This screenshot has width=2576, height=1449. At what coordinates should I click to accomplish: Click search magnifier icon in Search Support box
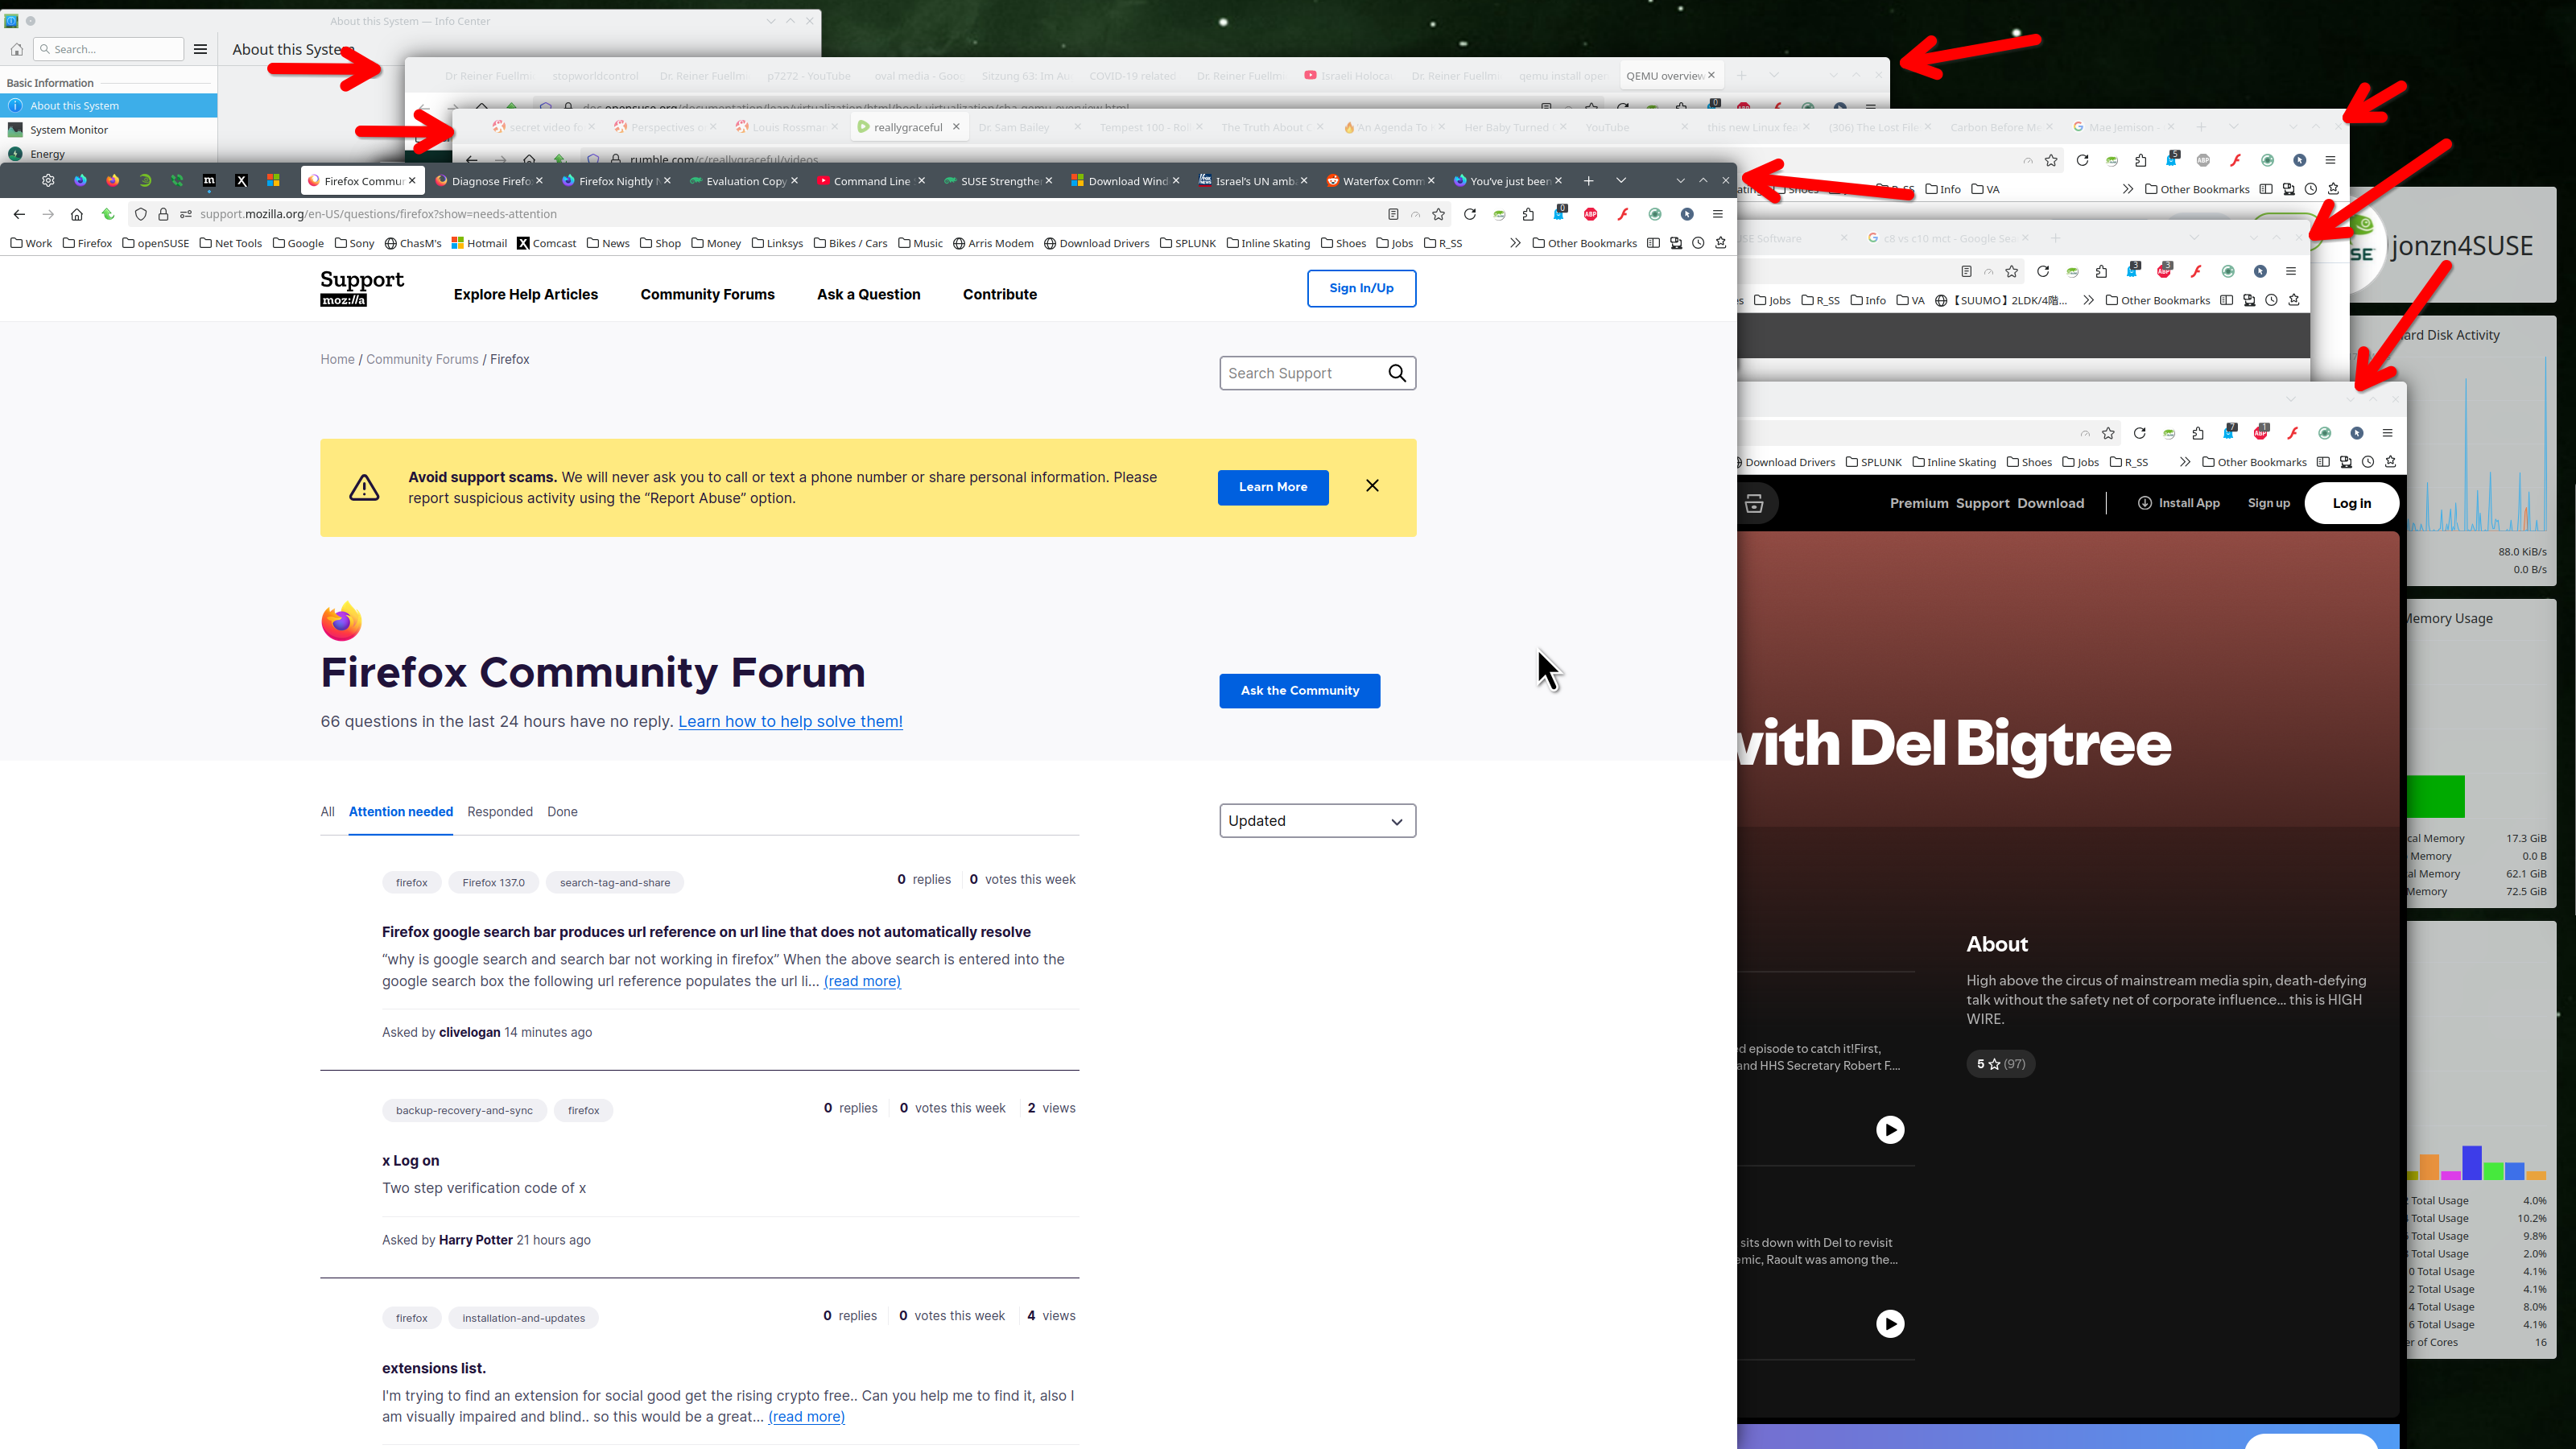1397,373
